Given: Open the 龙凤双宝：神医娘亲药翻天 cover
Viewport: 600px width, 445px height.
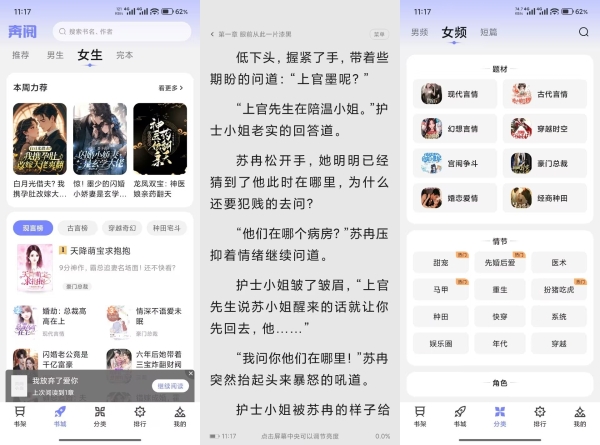Looking at the screenshot, I should pos(160,139).
